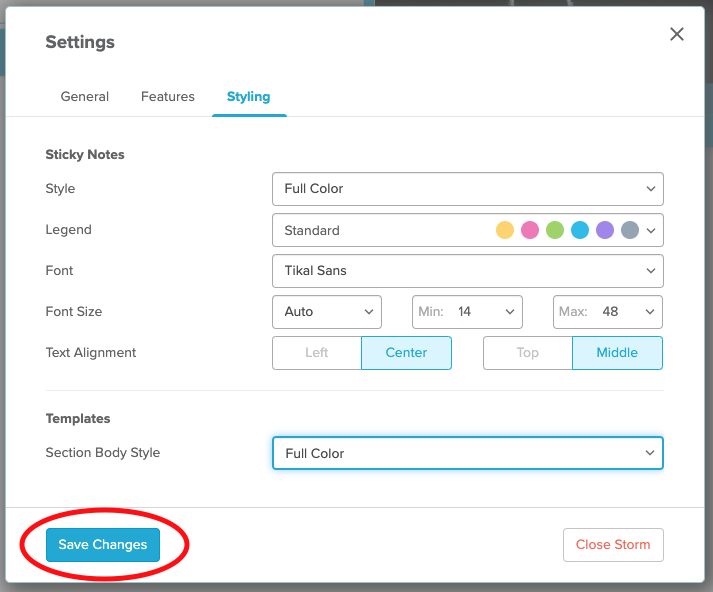The image size is (713, 592).
Task: Click the green legend color dot
Action: click(555, 230)
